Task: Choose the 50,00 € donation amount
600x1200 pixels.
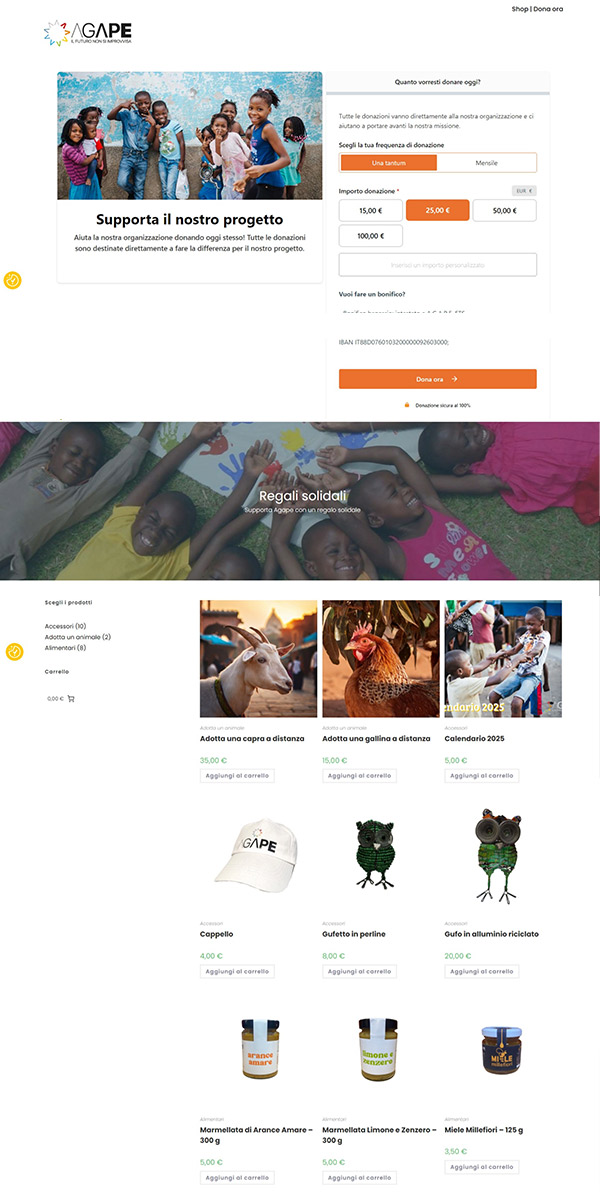Action: (x=504, y=210)
